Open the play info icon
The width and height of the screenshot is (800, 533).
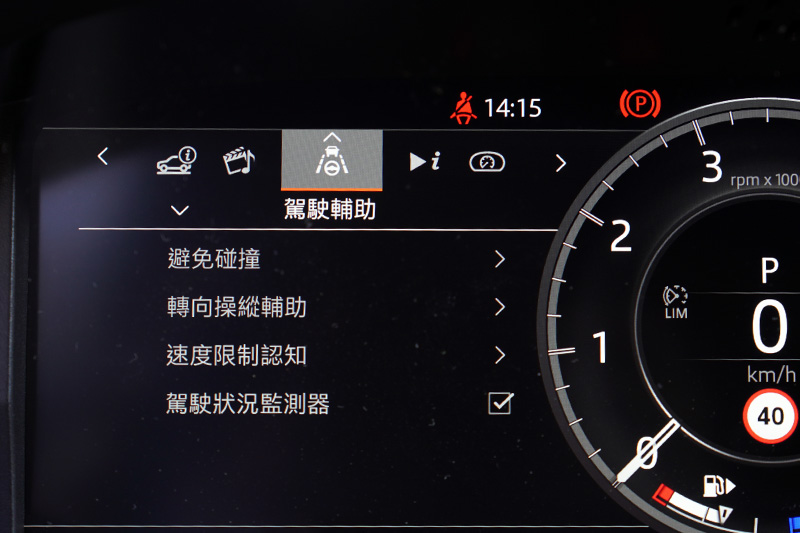424,162
